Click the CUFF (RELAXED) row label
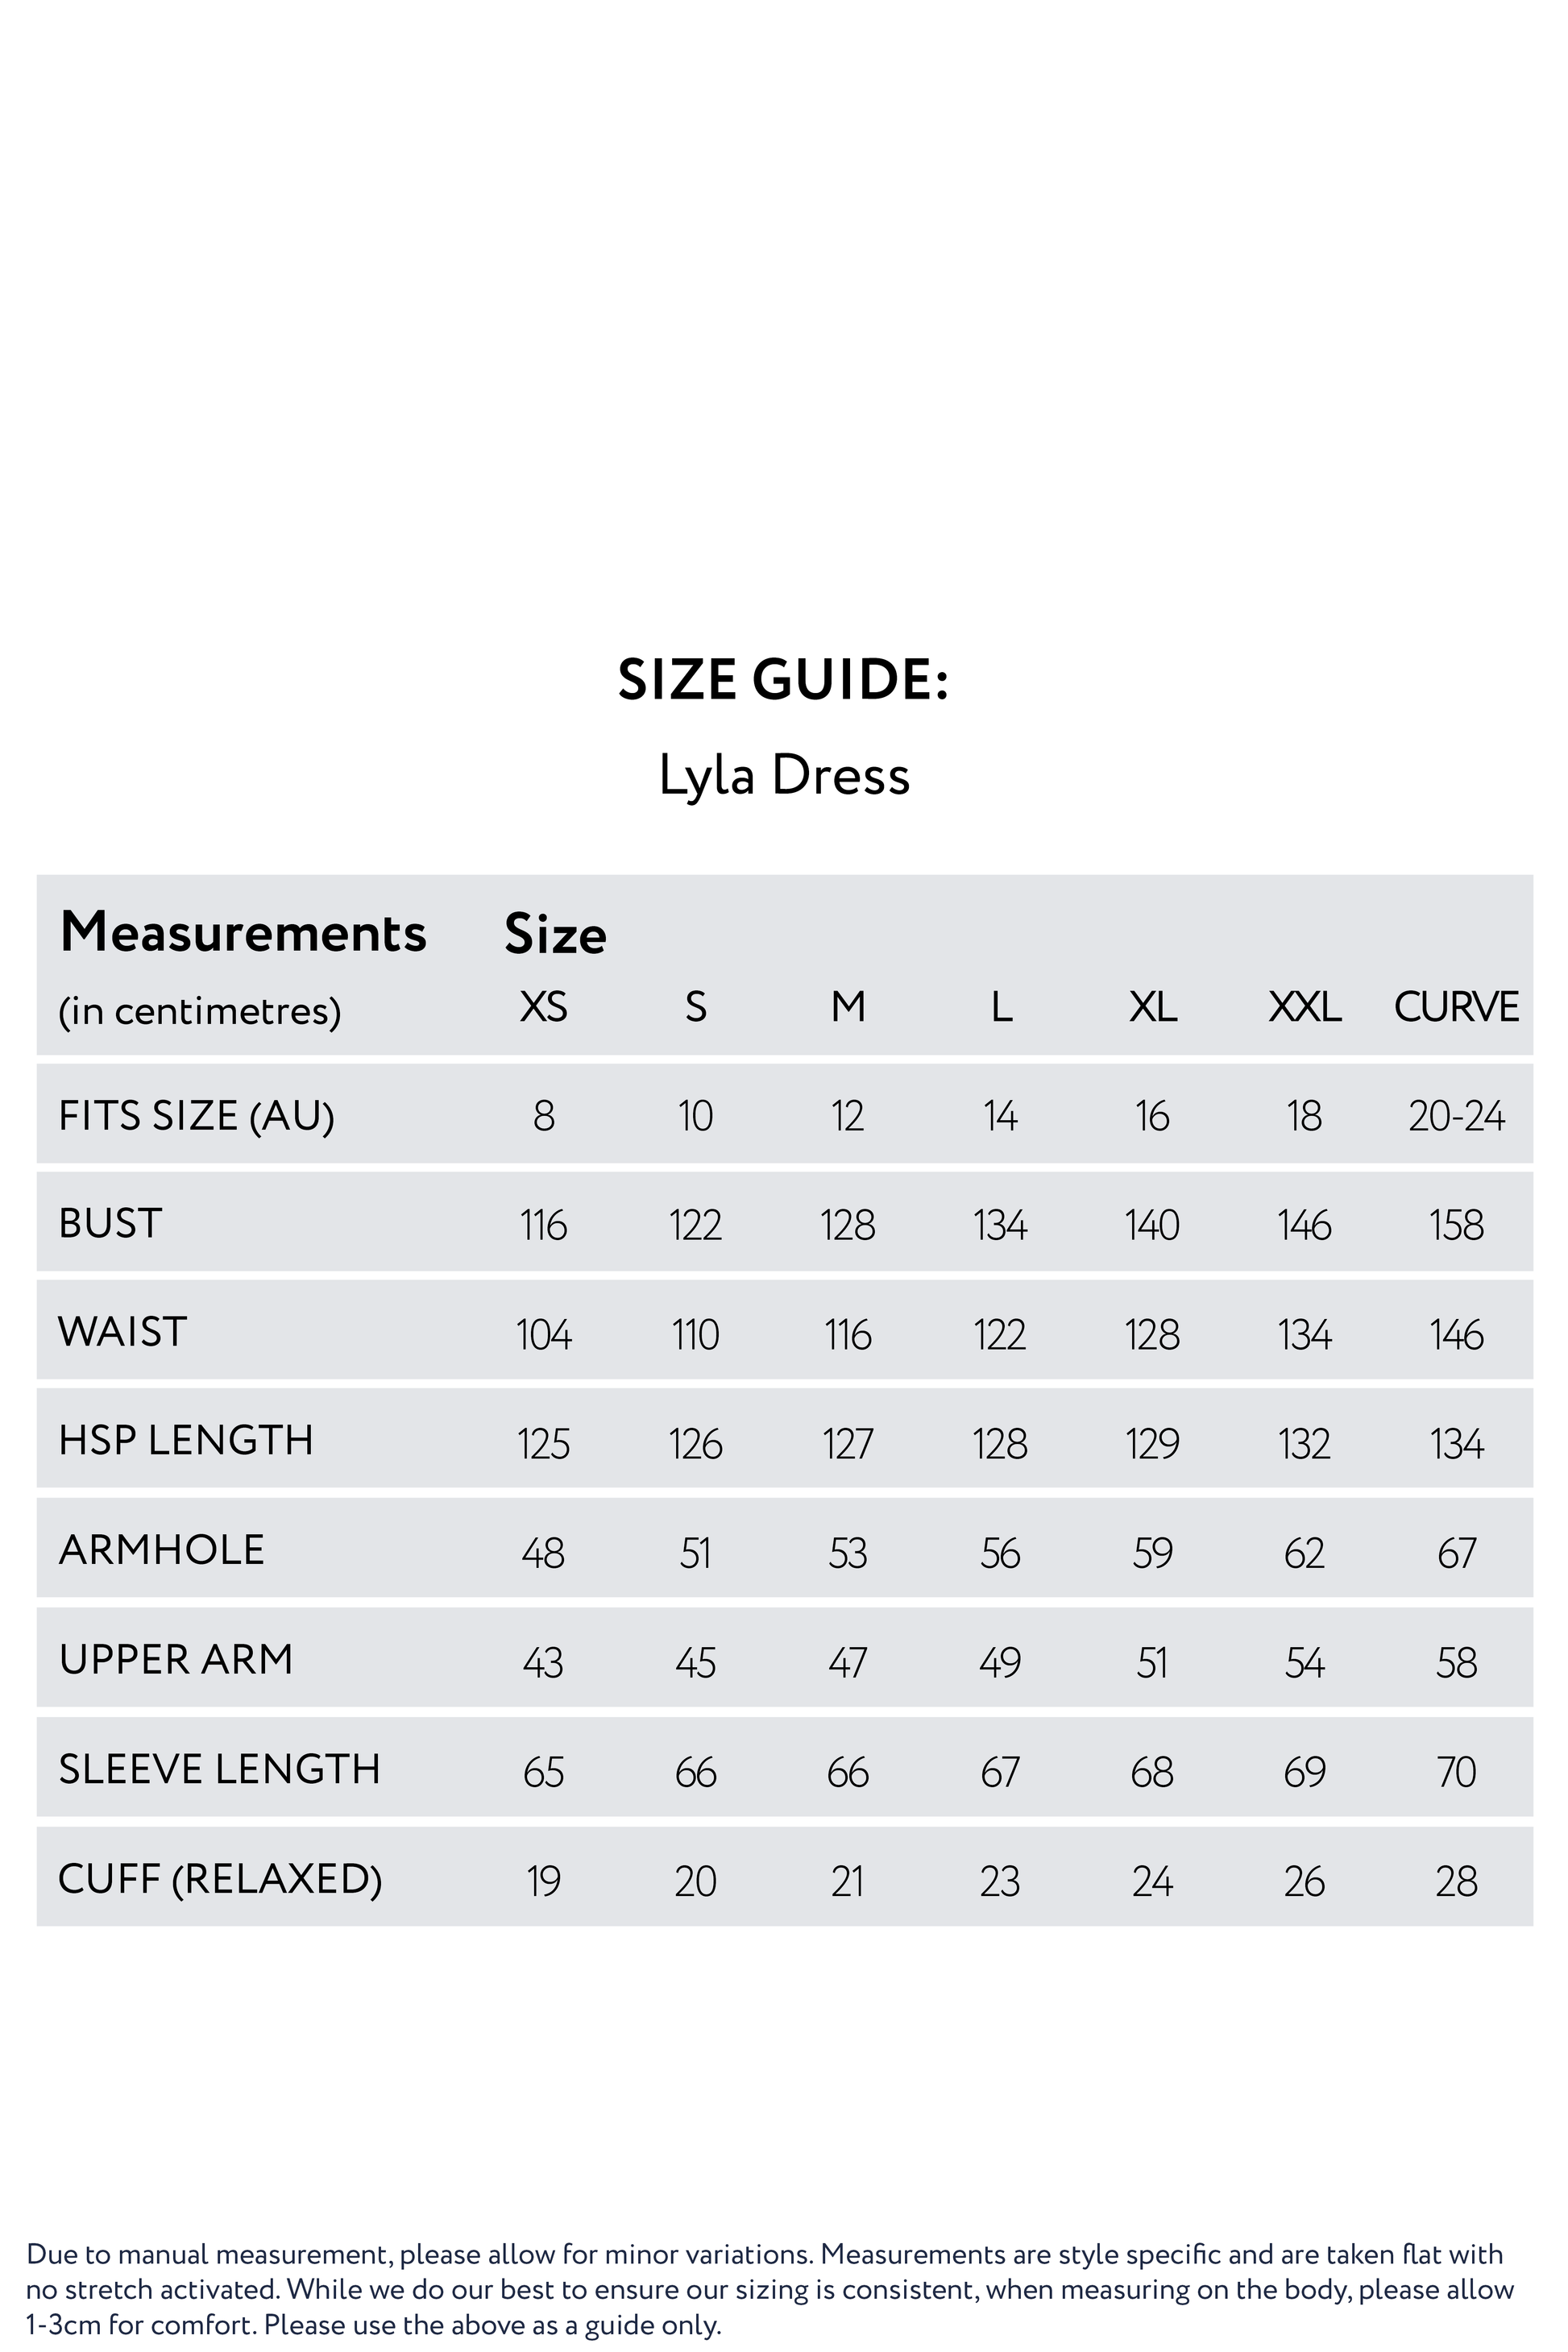 click(220, 1879)
